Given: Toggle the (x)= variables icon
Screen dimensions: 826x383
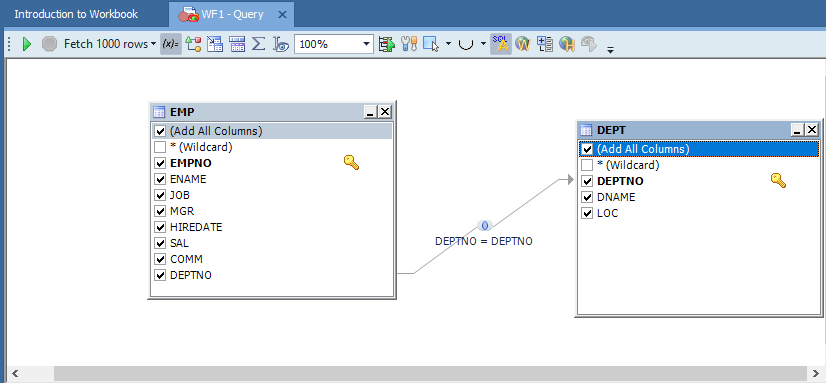Looking at the screenshot, I should click(171, 44).
